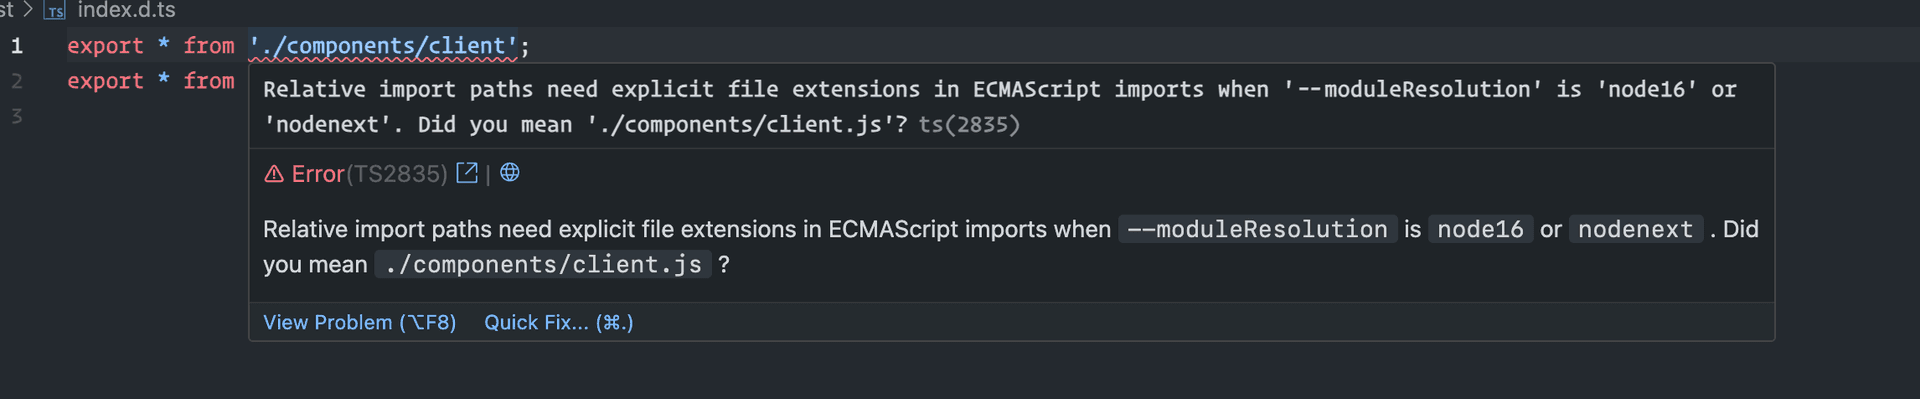Open the external link icon beside TS2835
The height and width of the screenshot is (399, 1920).
coord(467,173)
